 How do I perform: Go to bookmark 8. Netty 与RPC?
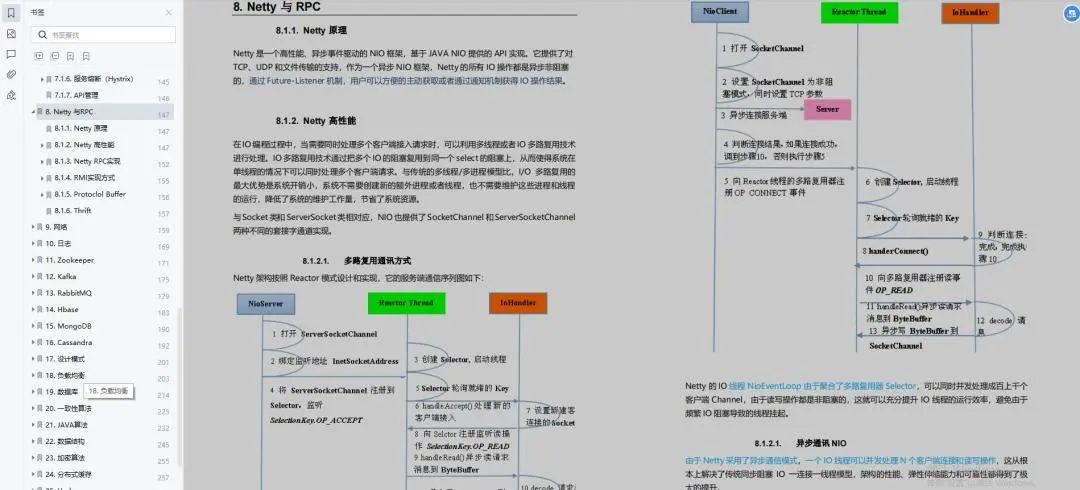(x=70, y=112)
